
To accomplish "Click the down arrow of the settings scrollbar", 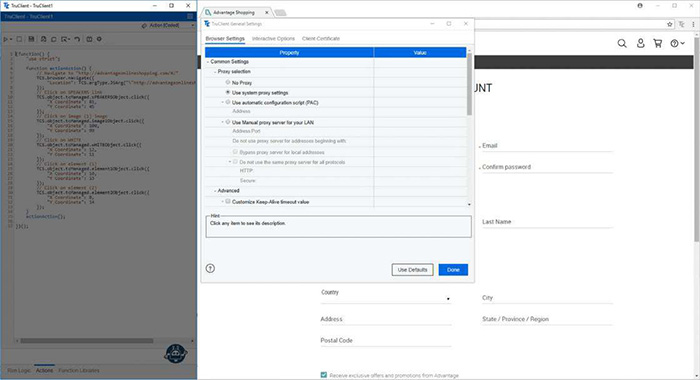I will click(x=469, y=204).
